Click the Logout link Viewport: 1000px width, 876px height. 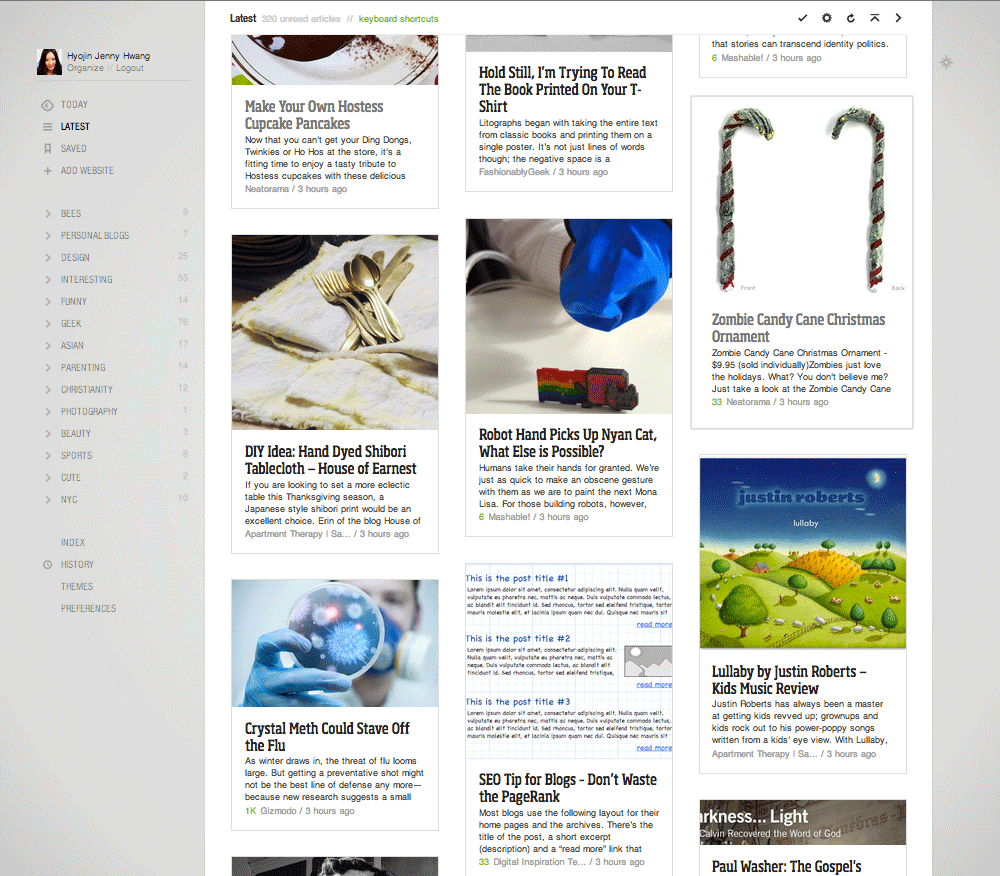coord(129,68)
